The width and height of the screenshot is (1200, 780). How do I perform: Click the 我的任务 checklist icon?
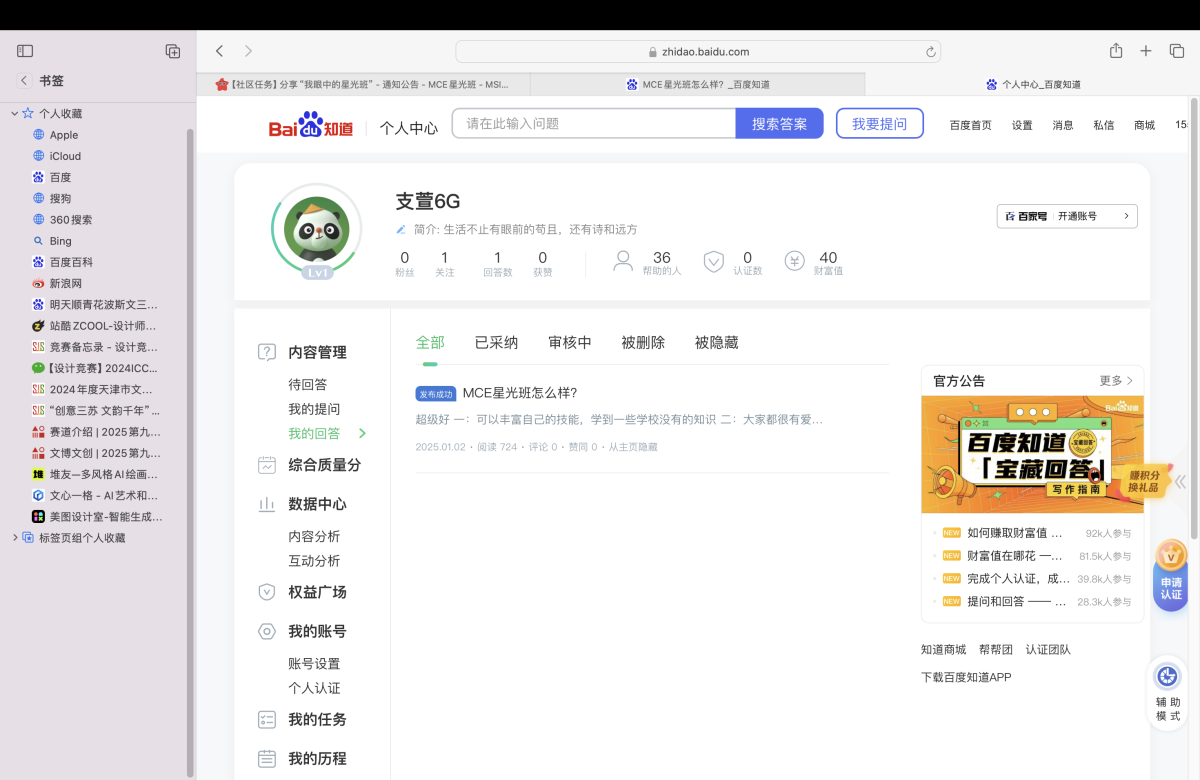coord(267,719)
